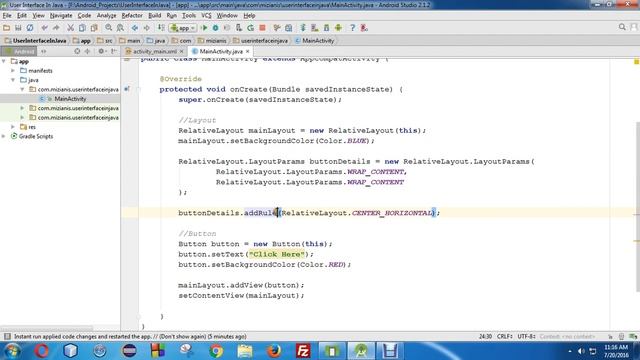Expand the res folder arrow
640x360 pixels.
(13, 127)
